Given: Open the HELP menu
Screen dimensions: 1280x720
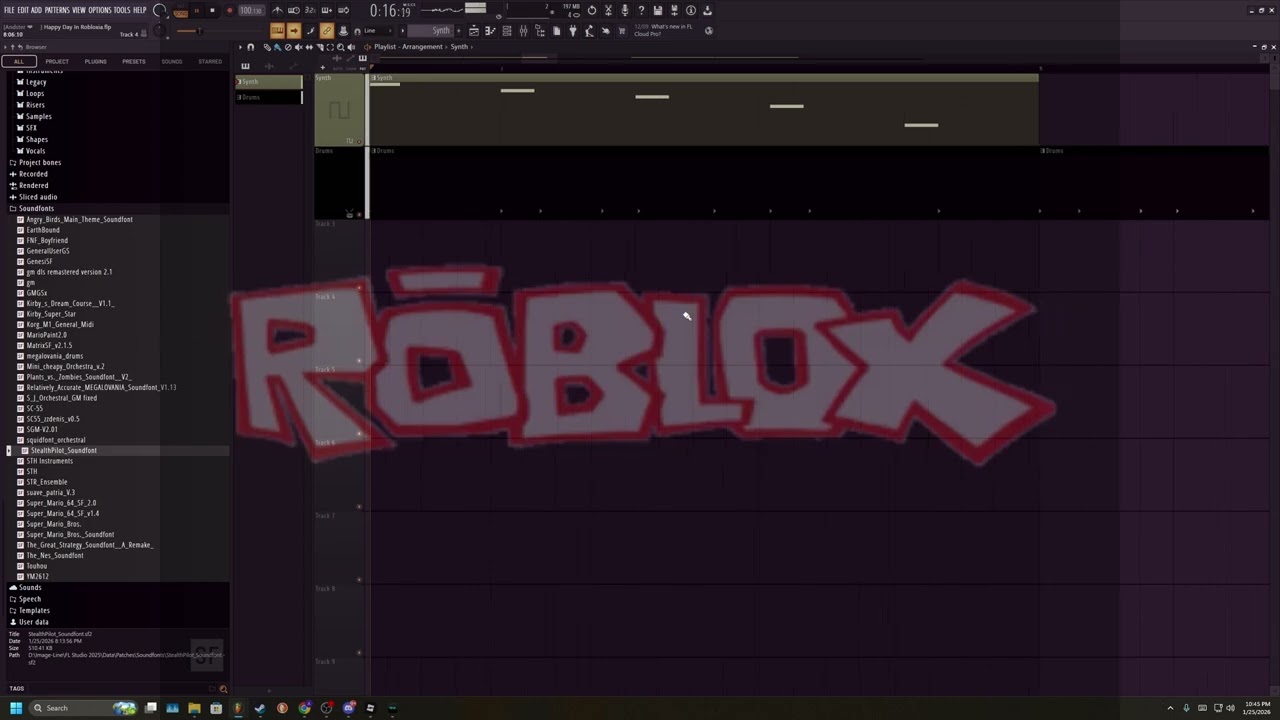Looking at the screenshot, I should point(140,10).
